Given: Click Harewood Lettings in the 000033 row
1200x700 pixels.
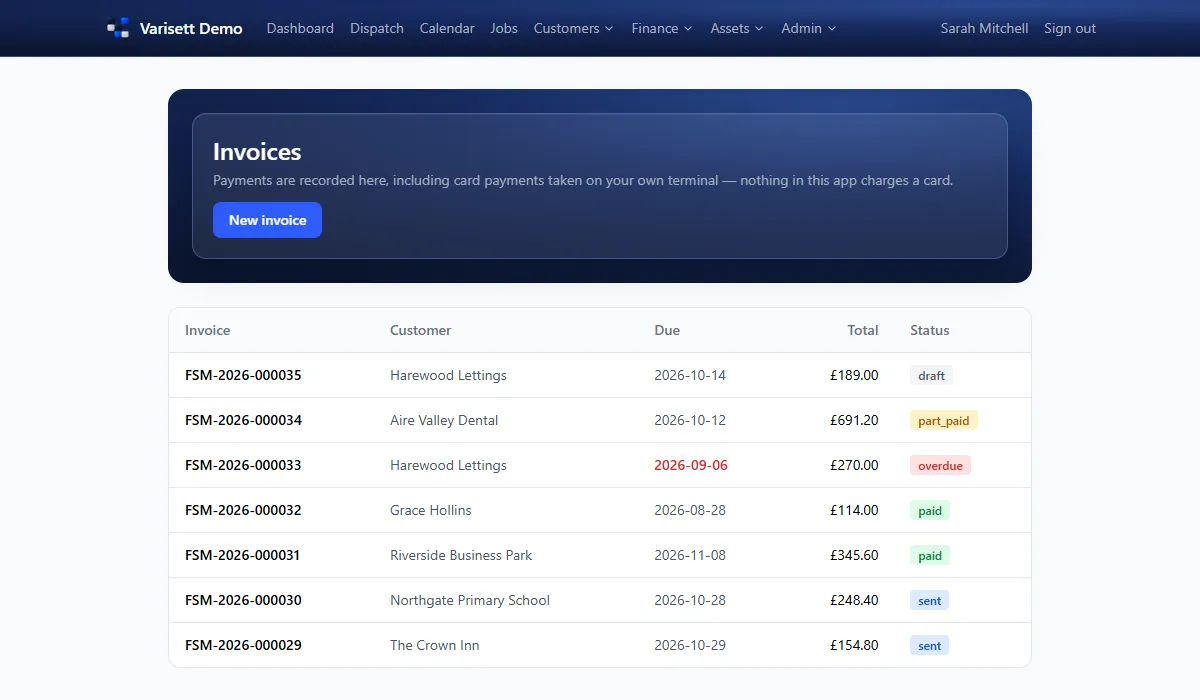Looking at the screenshot, I should [x=448, y=465].
